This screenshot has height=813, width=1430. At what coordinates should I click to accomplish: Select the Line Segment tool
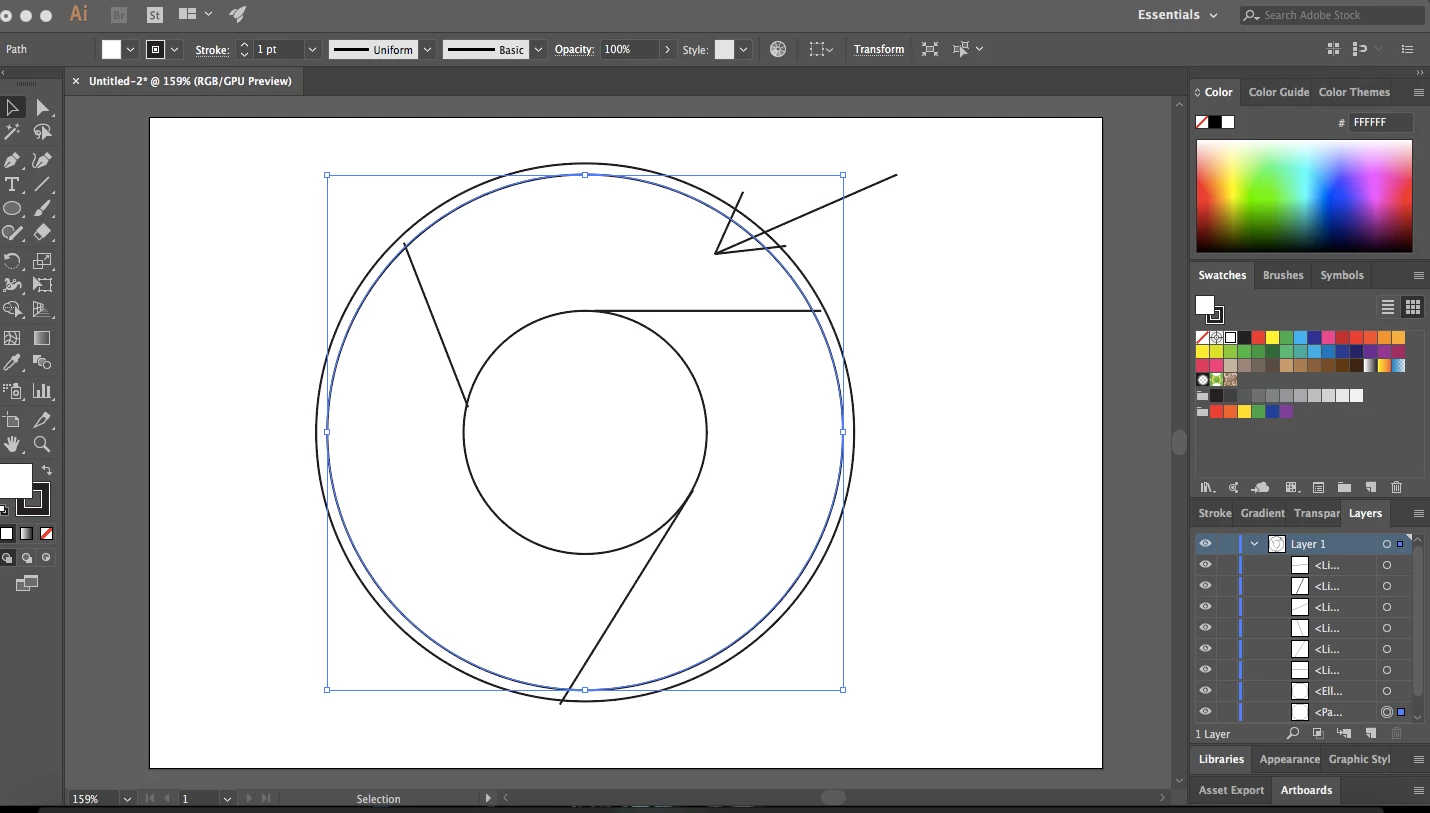pyautogui.click(x=43, y=185)
